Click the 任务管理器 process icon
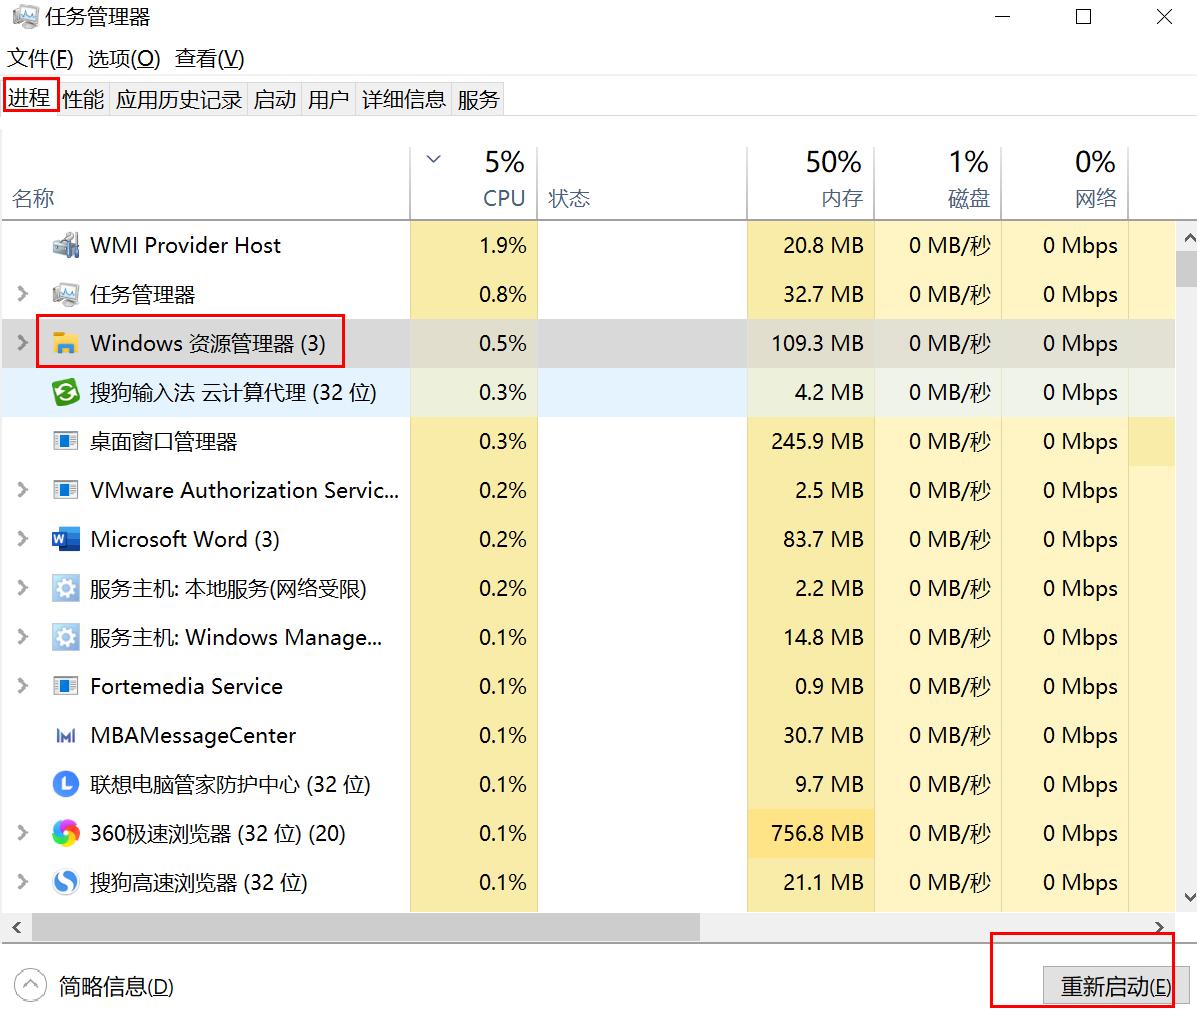The height and width of the screenshot is (1014, 1197). (65, 294)
